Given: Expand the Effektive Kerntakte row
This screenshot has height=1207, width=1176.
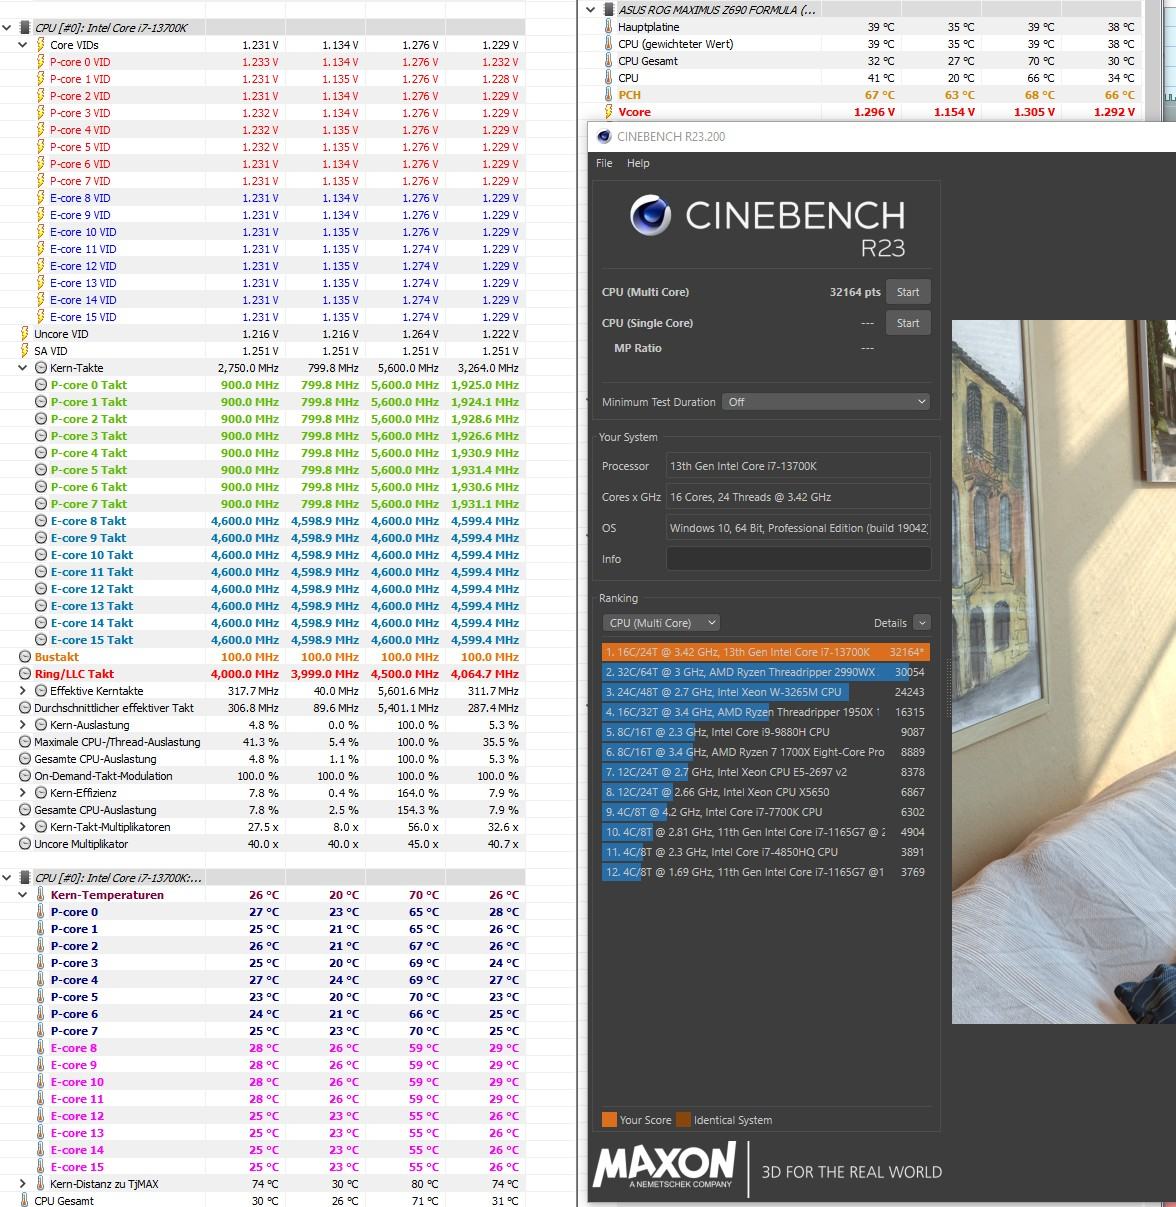Looking at the screenshot, I should coord(23,691).
